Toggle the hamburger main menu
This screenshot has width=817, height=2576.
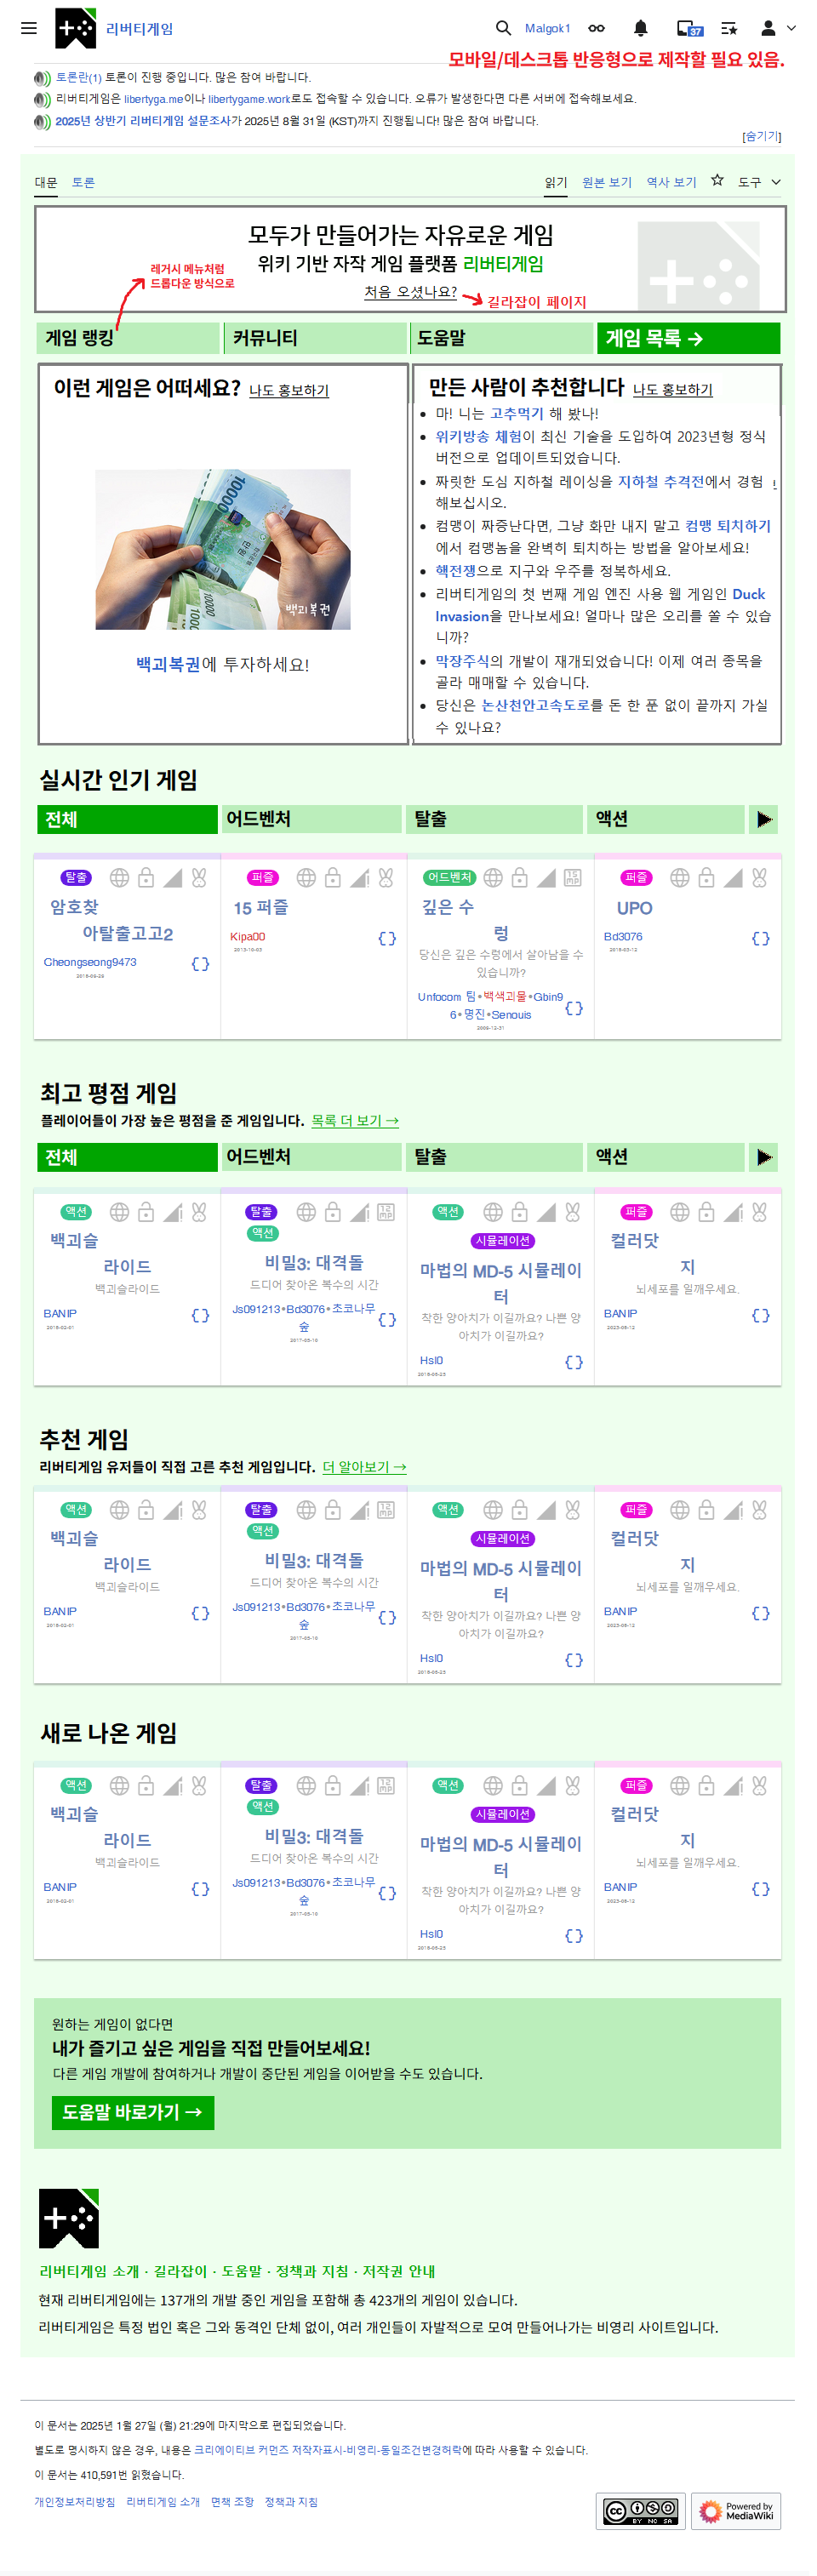pyautogui.click(x=29, y=28)
